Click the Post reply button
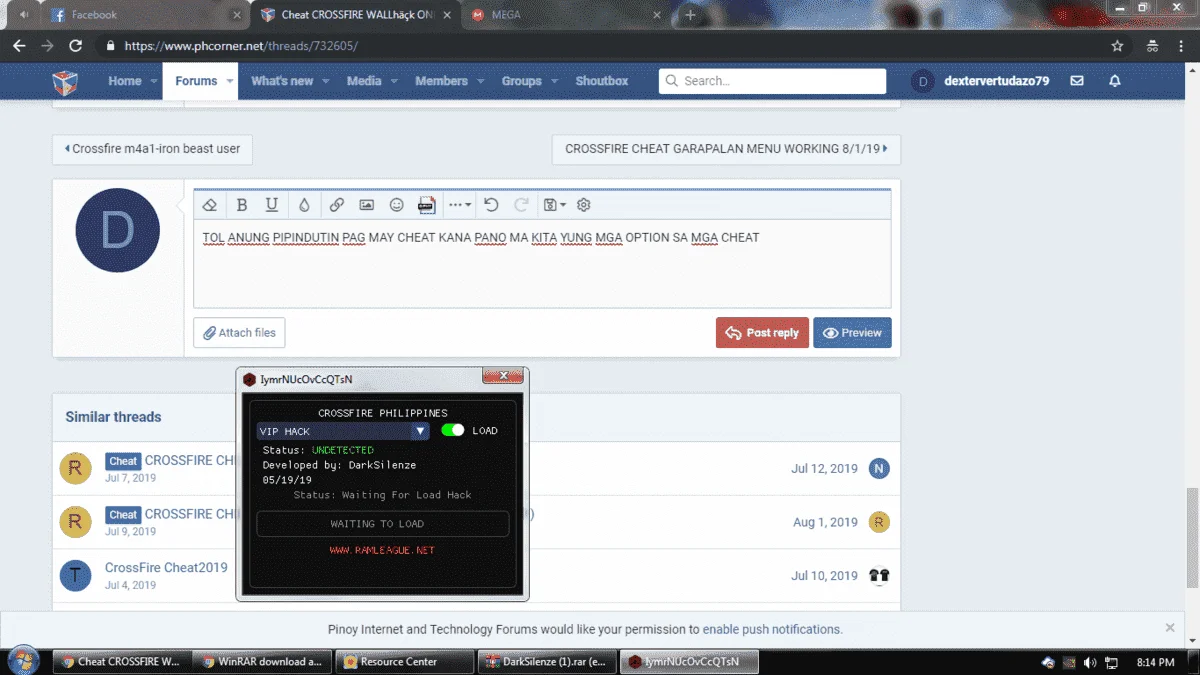 coord(762,333)
